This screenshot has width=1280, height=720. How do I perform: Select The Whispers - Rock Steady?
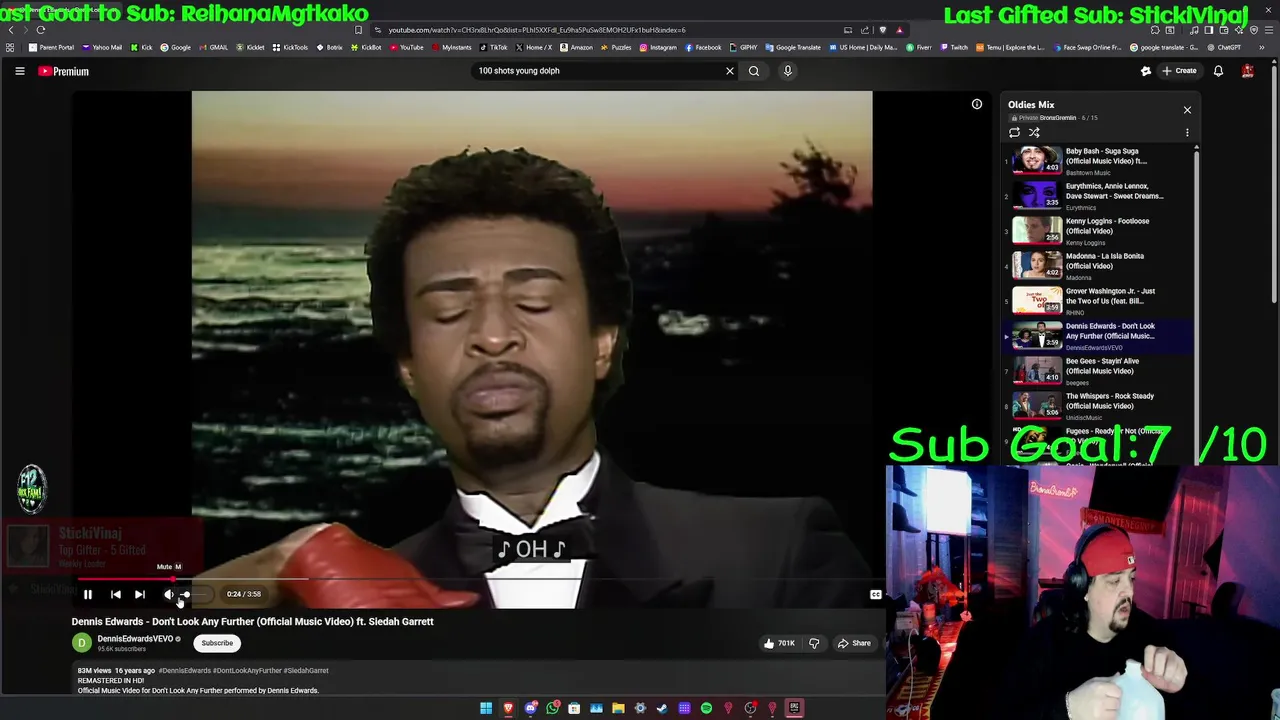pyautogui.click(x=1097, y=406)
